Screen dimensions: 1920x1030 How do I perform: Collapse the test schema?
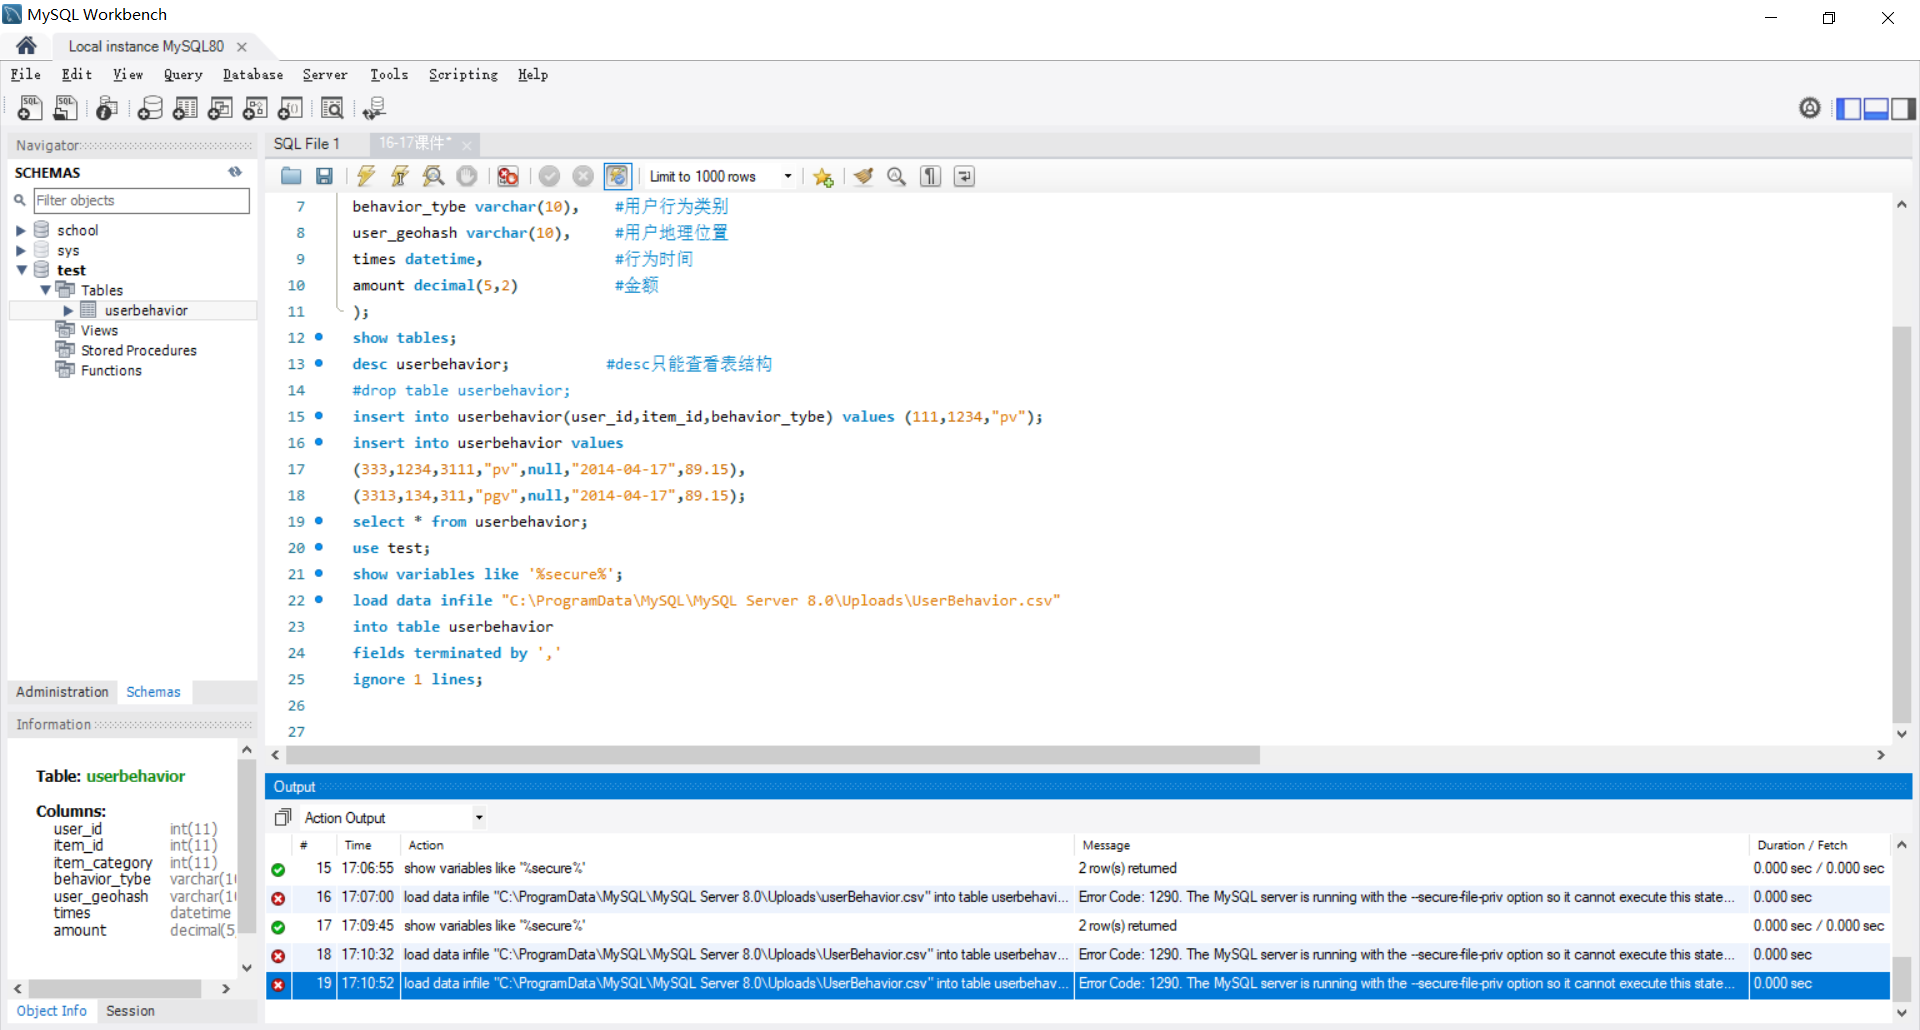click(x=21, y=270)
